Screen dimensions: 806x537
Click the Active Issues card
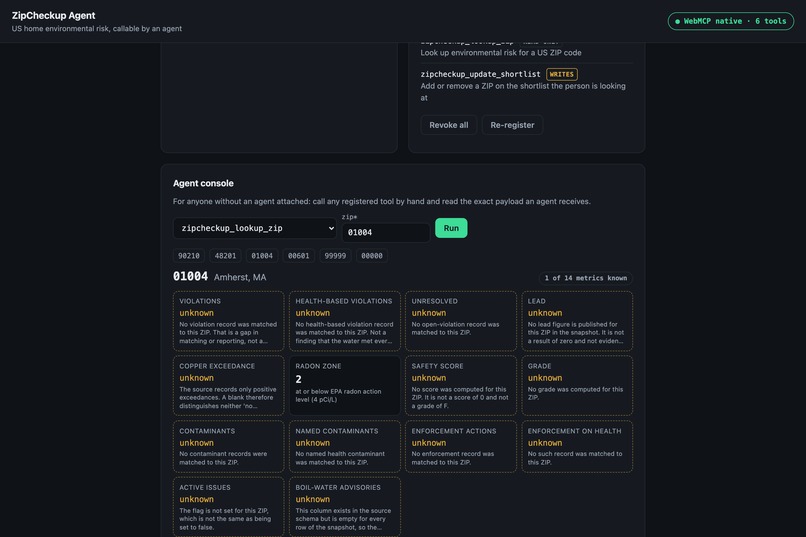(x=228, y=507)
